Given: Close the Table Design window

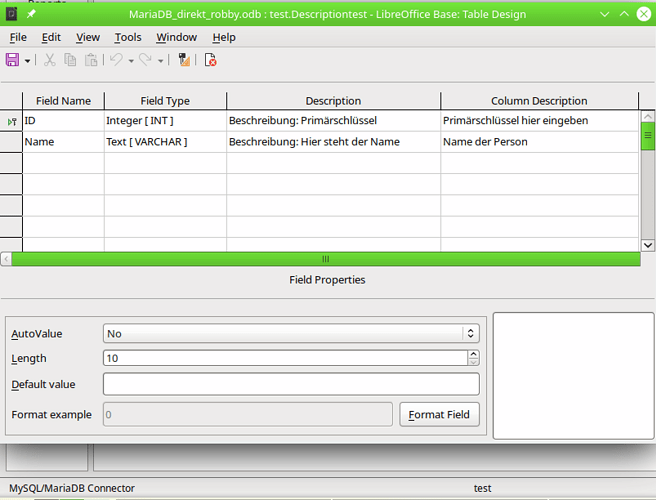Looking at the screenshot, I should pyautogui.click(x=644, y=14).
